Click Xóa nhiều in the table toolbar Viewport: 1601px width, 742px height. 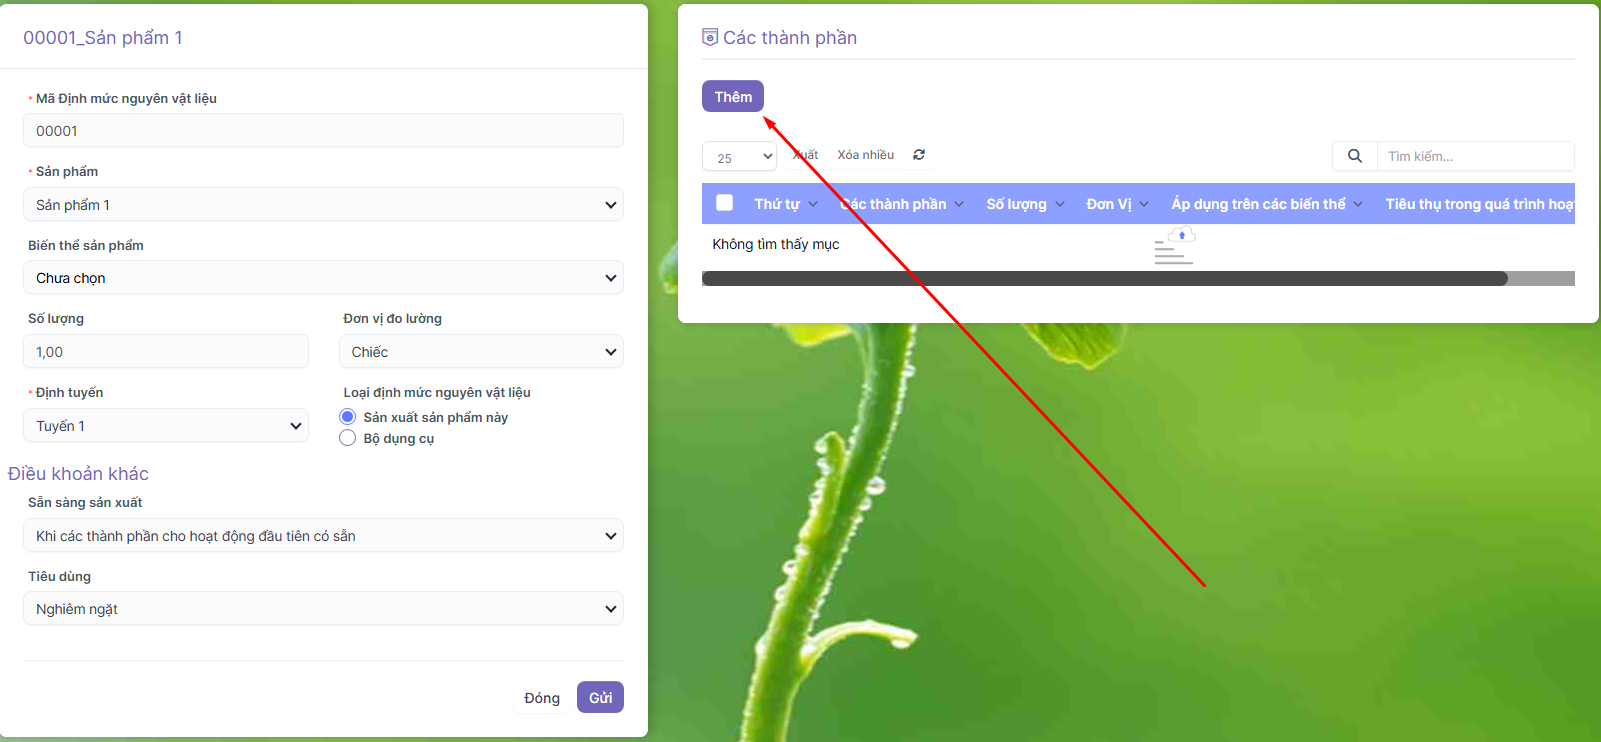(866, 155)
